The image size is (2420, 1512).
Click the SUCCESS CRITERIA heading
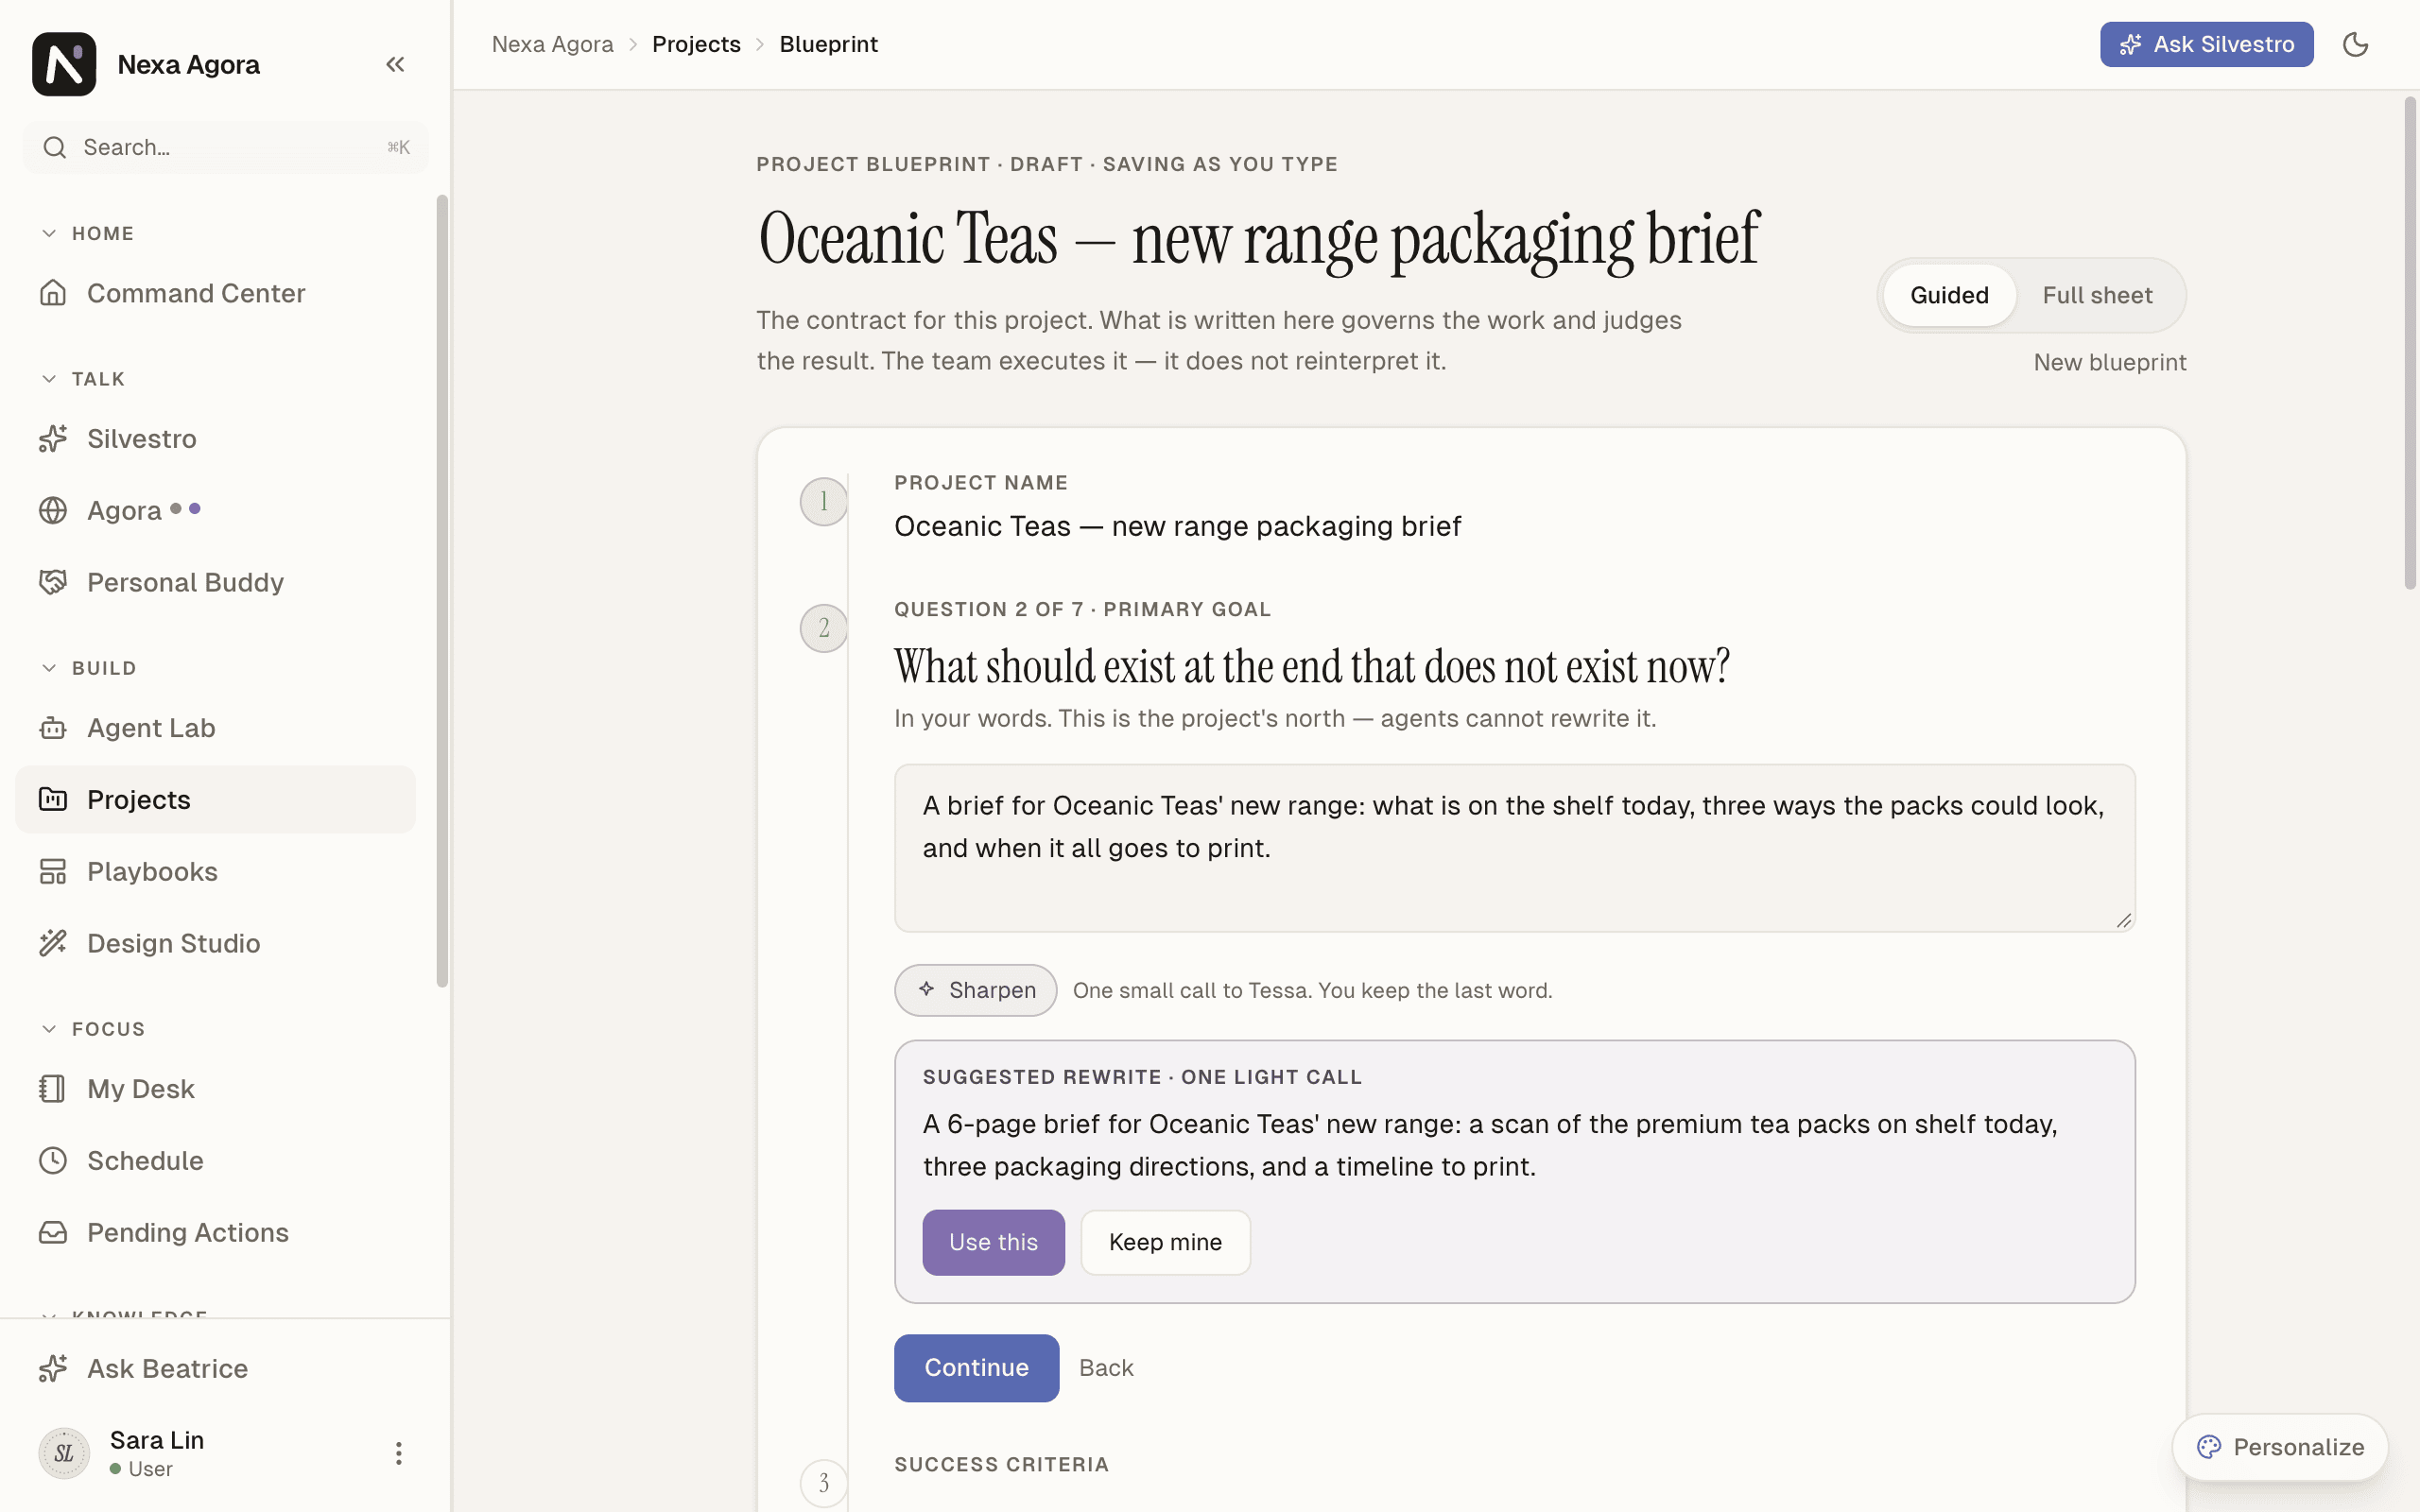pyautogui.click(x=1001, y=1464)
